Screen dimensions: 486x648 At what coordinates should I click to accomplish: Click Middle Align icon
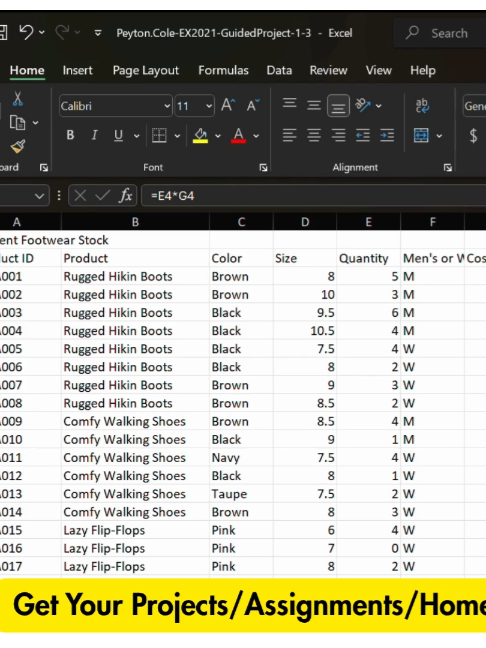pos(314,106)
